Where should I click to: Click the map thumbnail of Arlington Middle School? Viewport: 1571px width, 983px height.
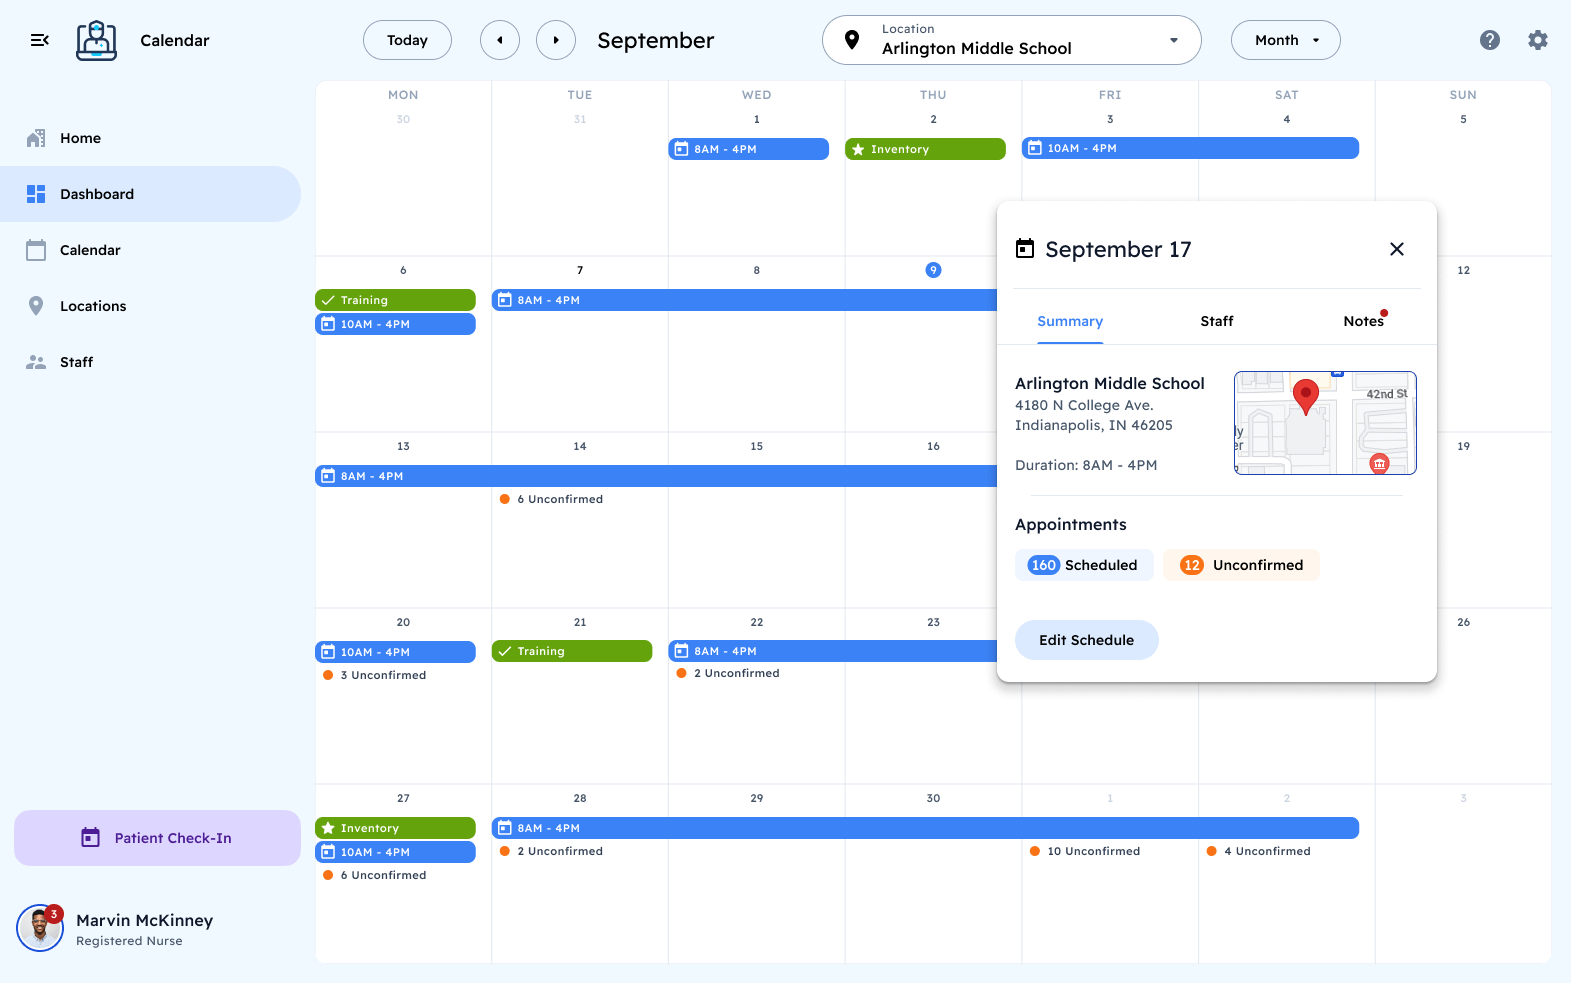click(x=1325, y=423)
